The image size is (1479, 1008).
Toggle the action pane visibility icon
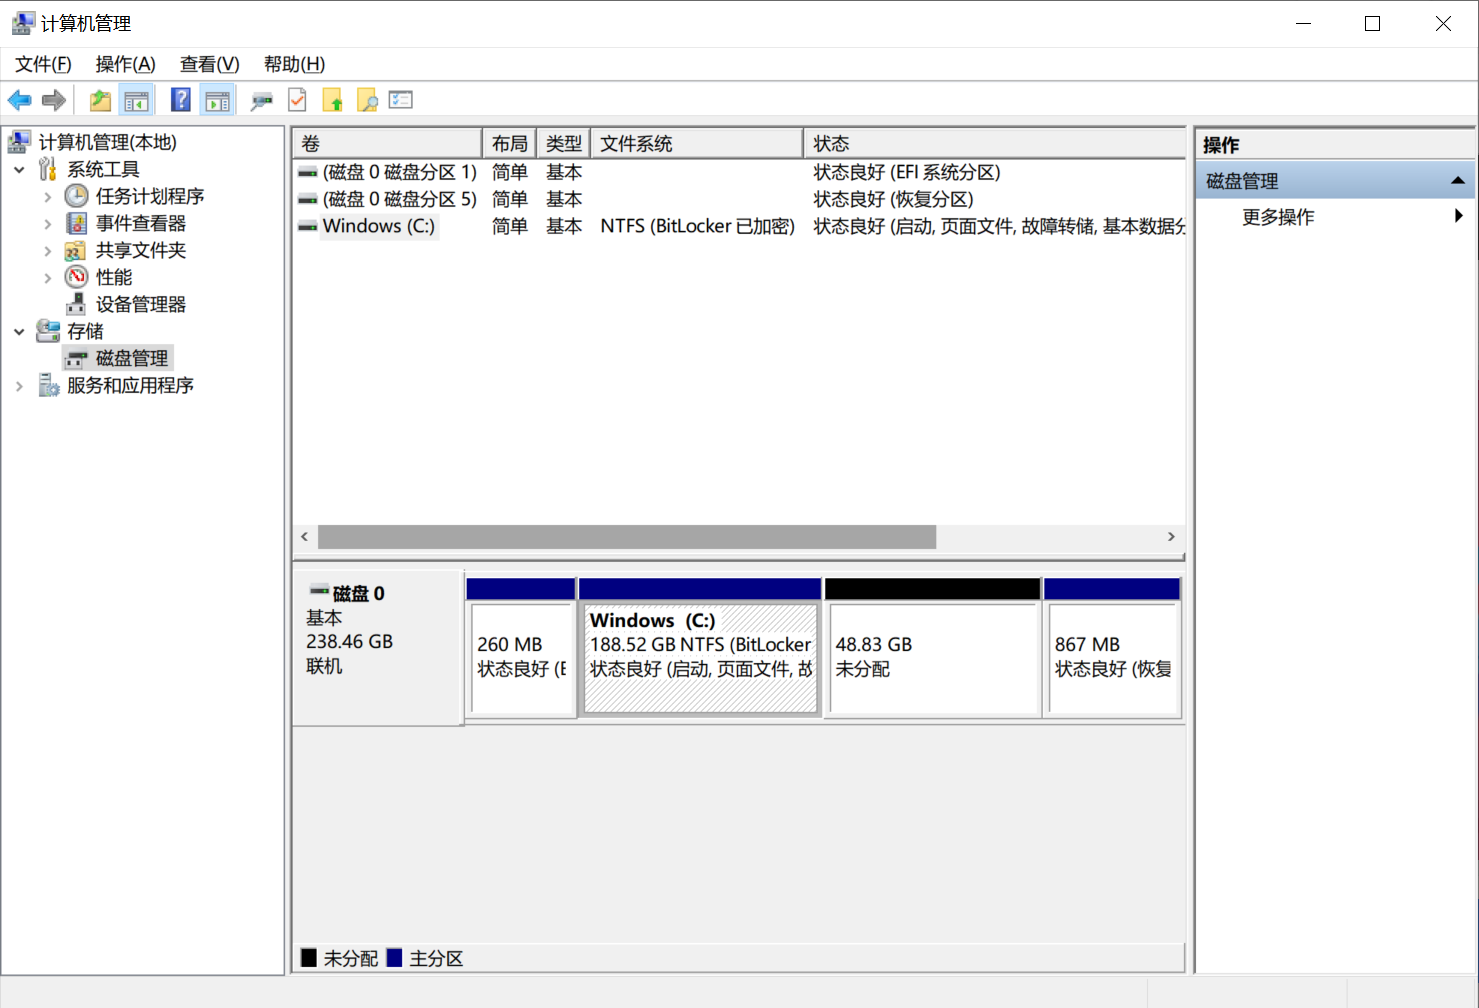click(x=217, y=99)
